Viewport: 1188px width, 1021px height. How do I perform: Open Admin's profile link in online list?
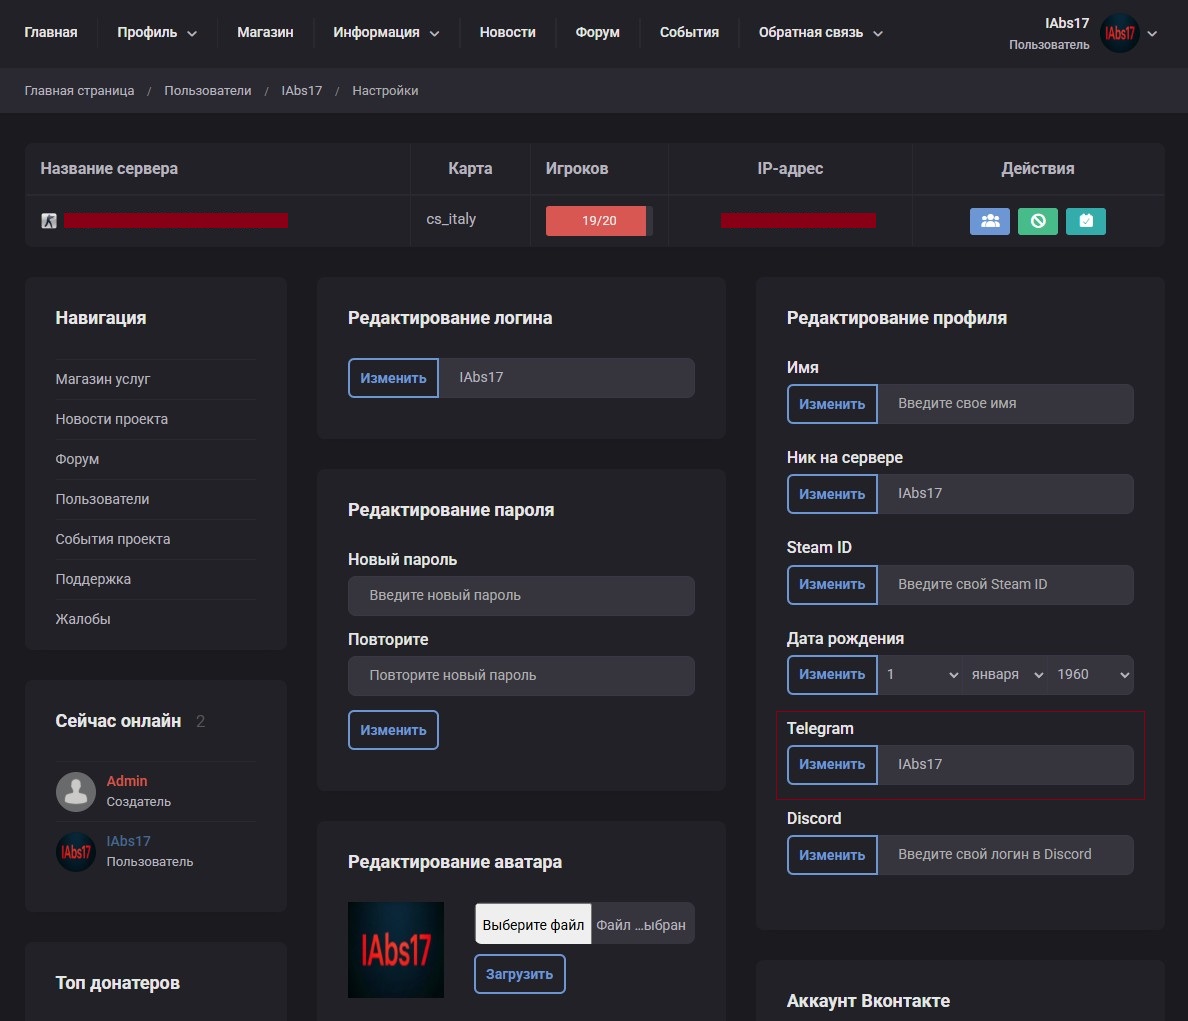pyautogui.click(x=127, y=781)
